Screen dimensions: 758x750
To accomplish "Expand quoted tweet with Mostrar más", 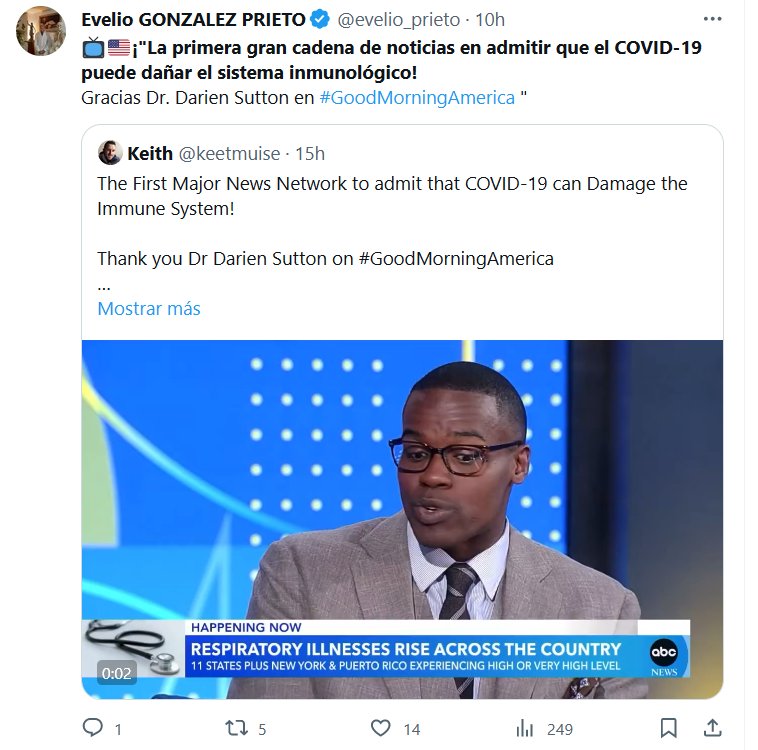I will pos(149,309).
